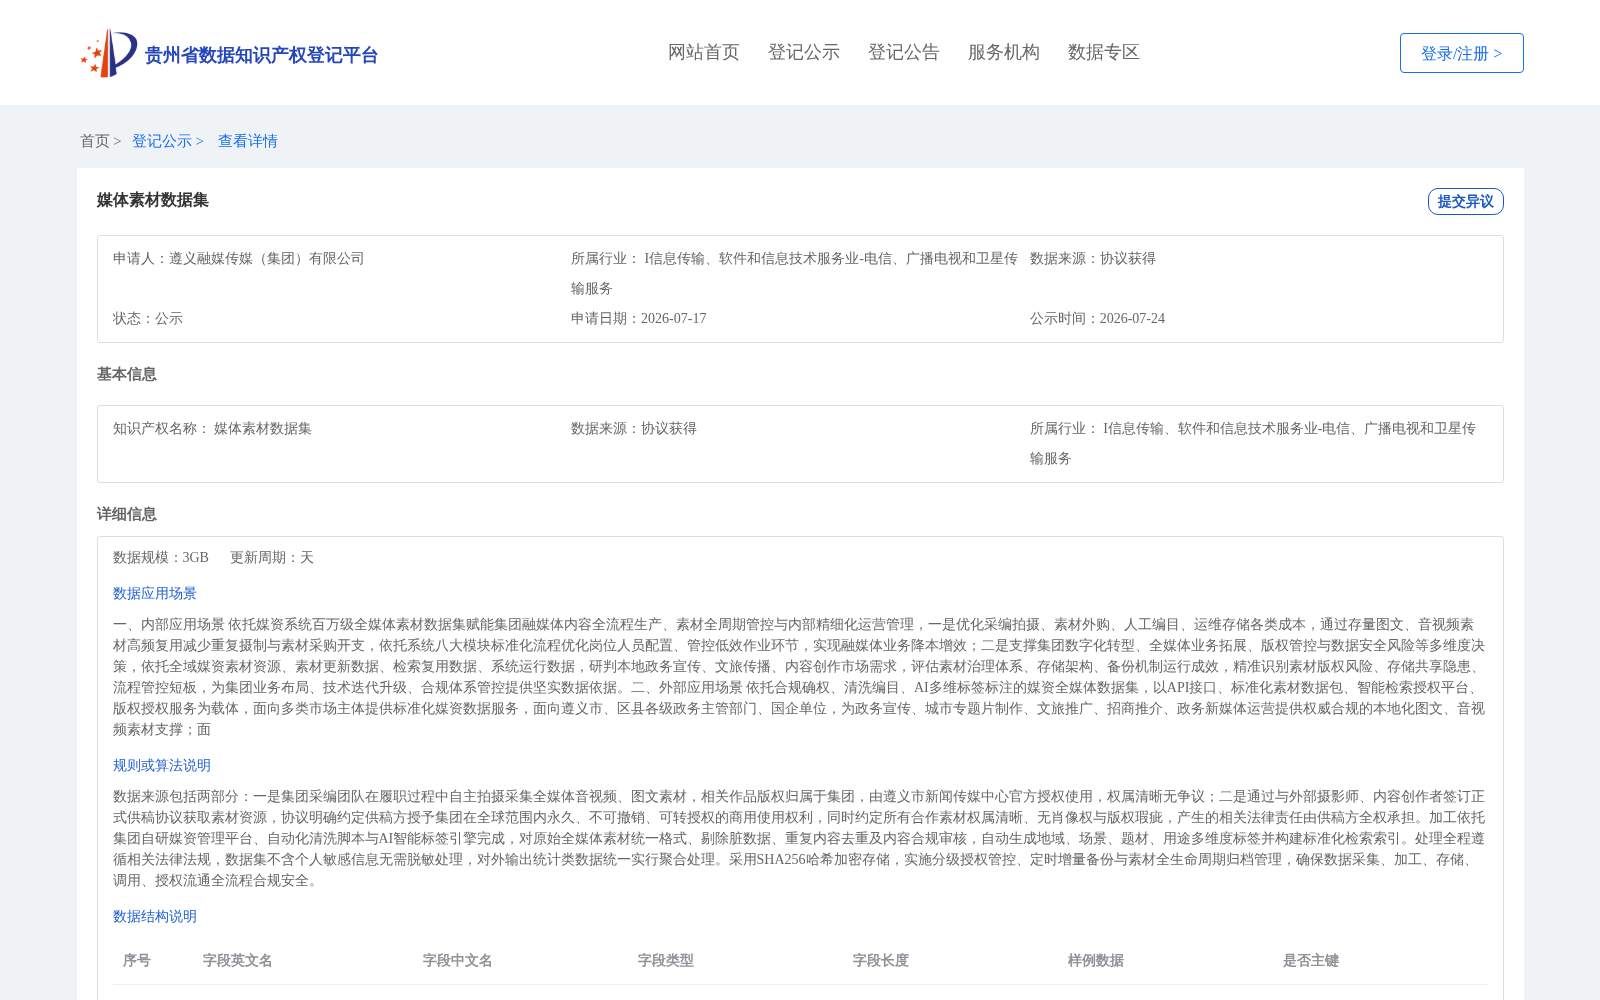This screenshot has height=1000, width=1600.
Task: Click 数据结构说明 subsection label
Action: [155, 916]
